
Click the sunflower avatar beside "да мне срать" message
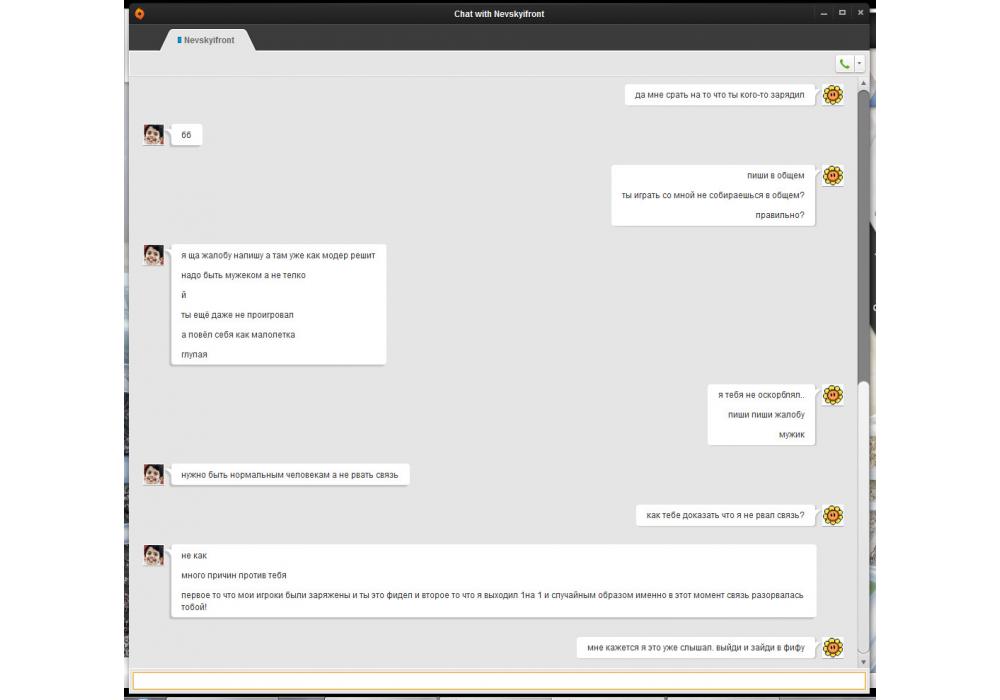click(833, 95)
